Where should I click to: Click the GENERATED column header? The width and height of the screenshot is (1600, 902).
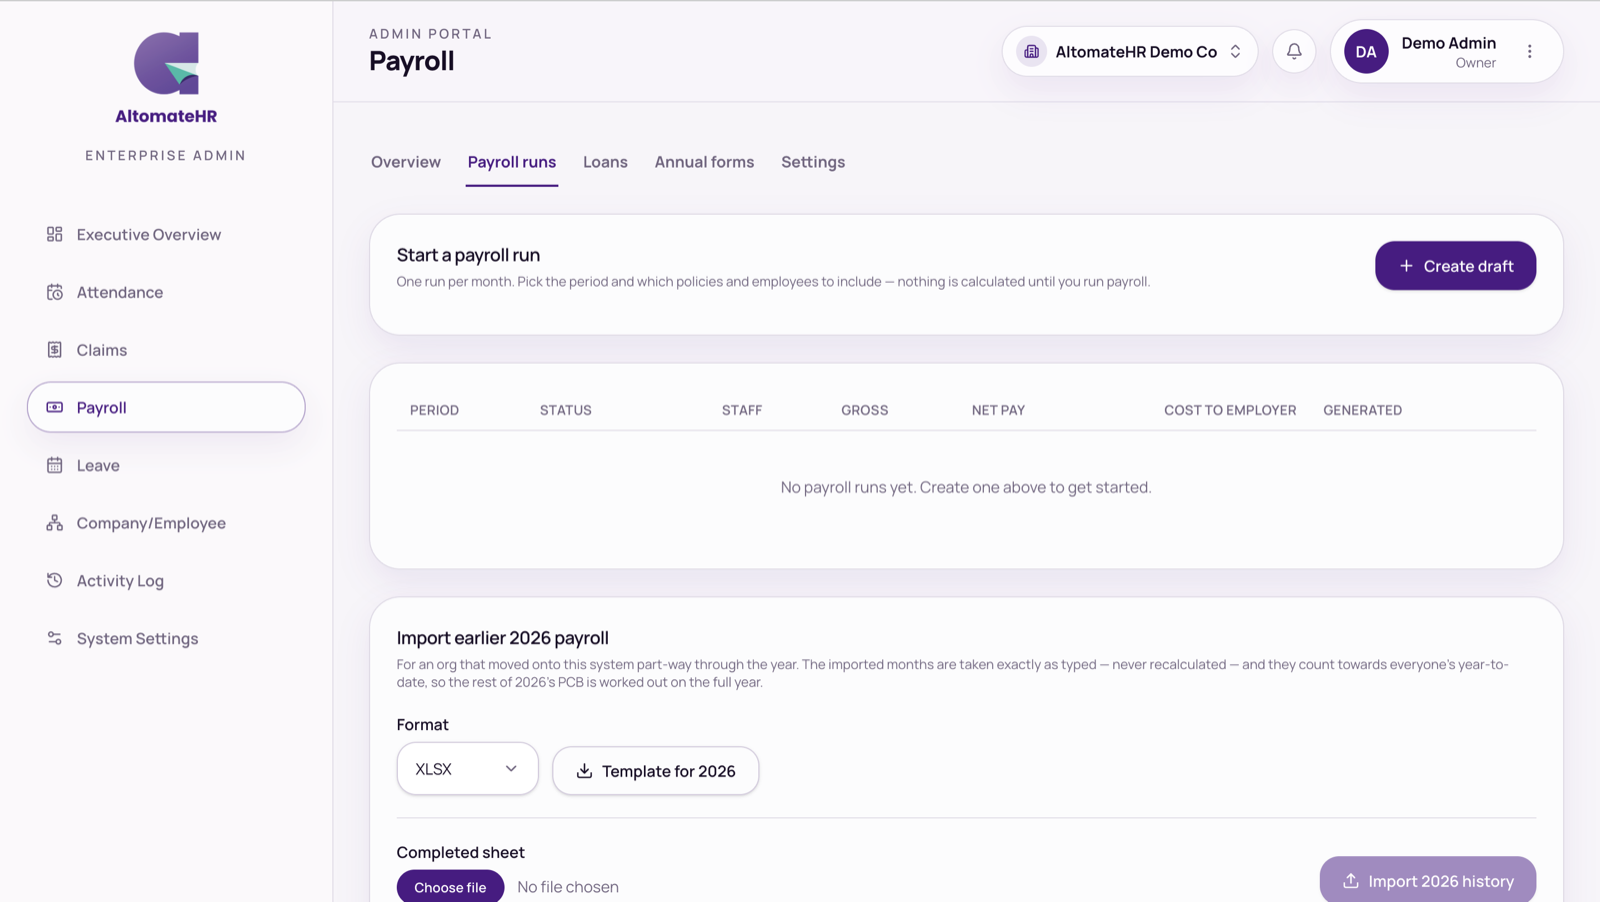[1362, 410]
